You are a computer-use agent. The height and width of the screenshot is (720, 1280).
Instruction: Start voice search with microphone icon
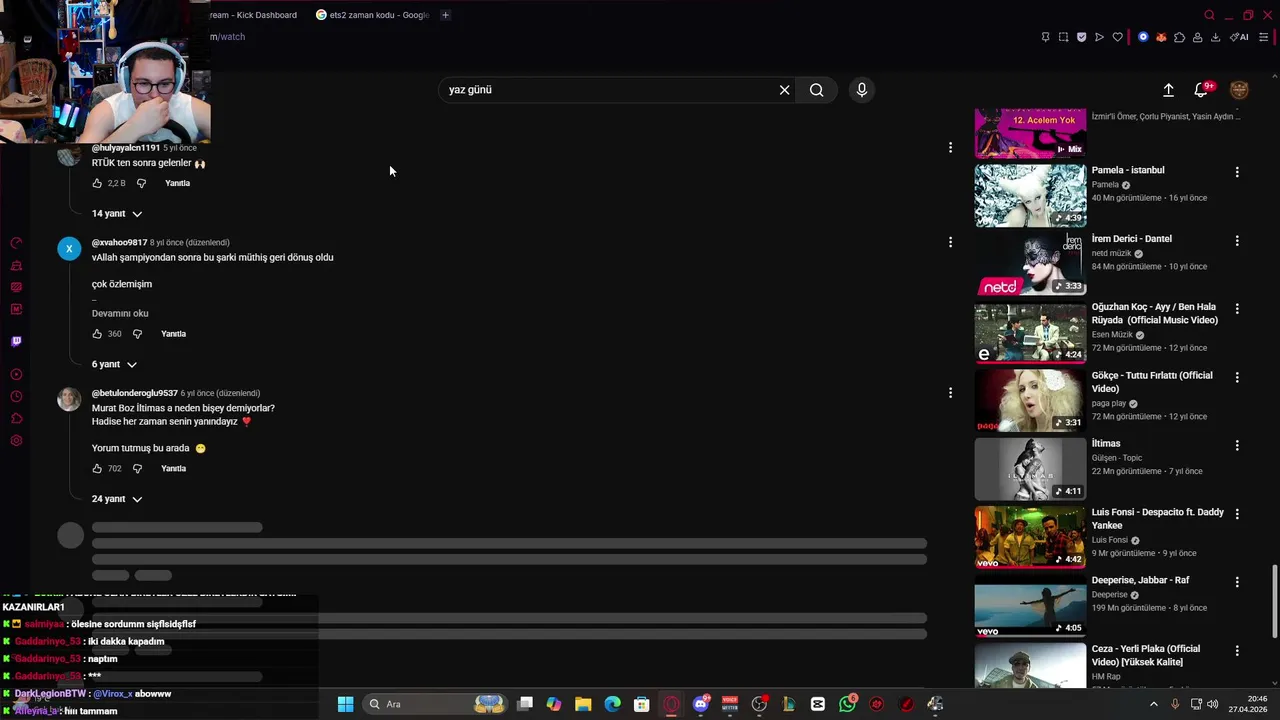[x=862, y=90]
